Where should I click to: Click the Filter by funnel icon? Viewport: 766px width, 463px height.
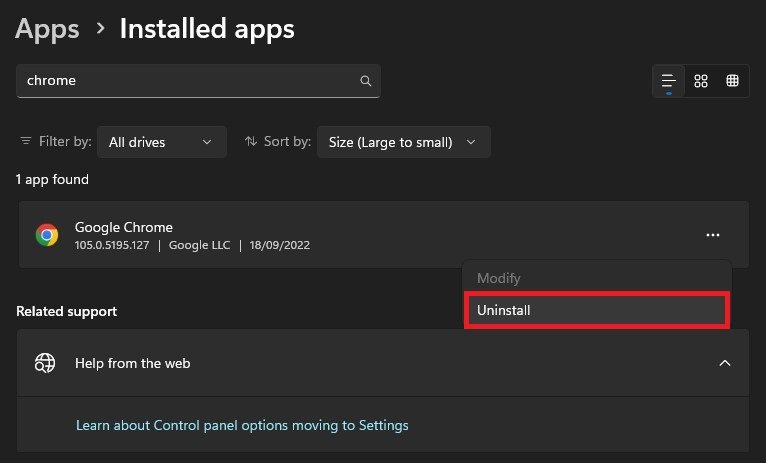coord(25,142)
